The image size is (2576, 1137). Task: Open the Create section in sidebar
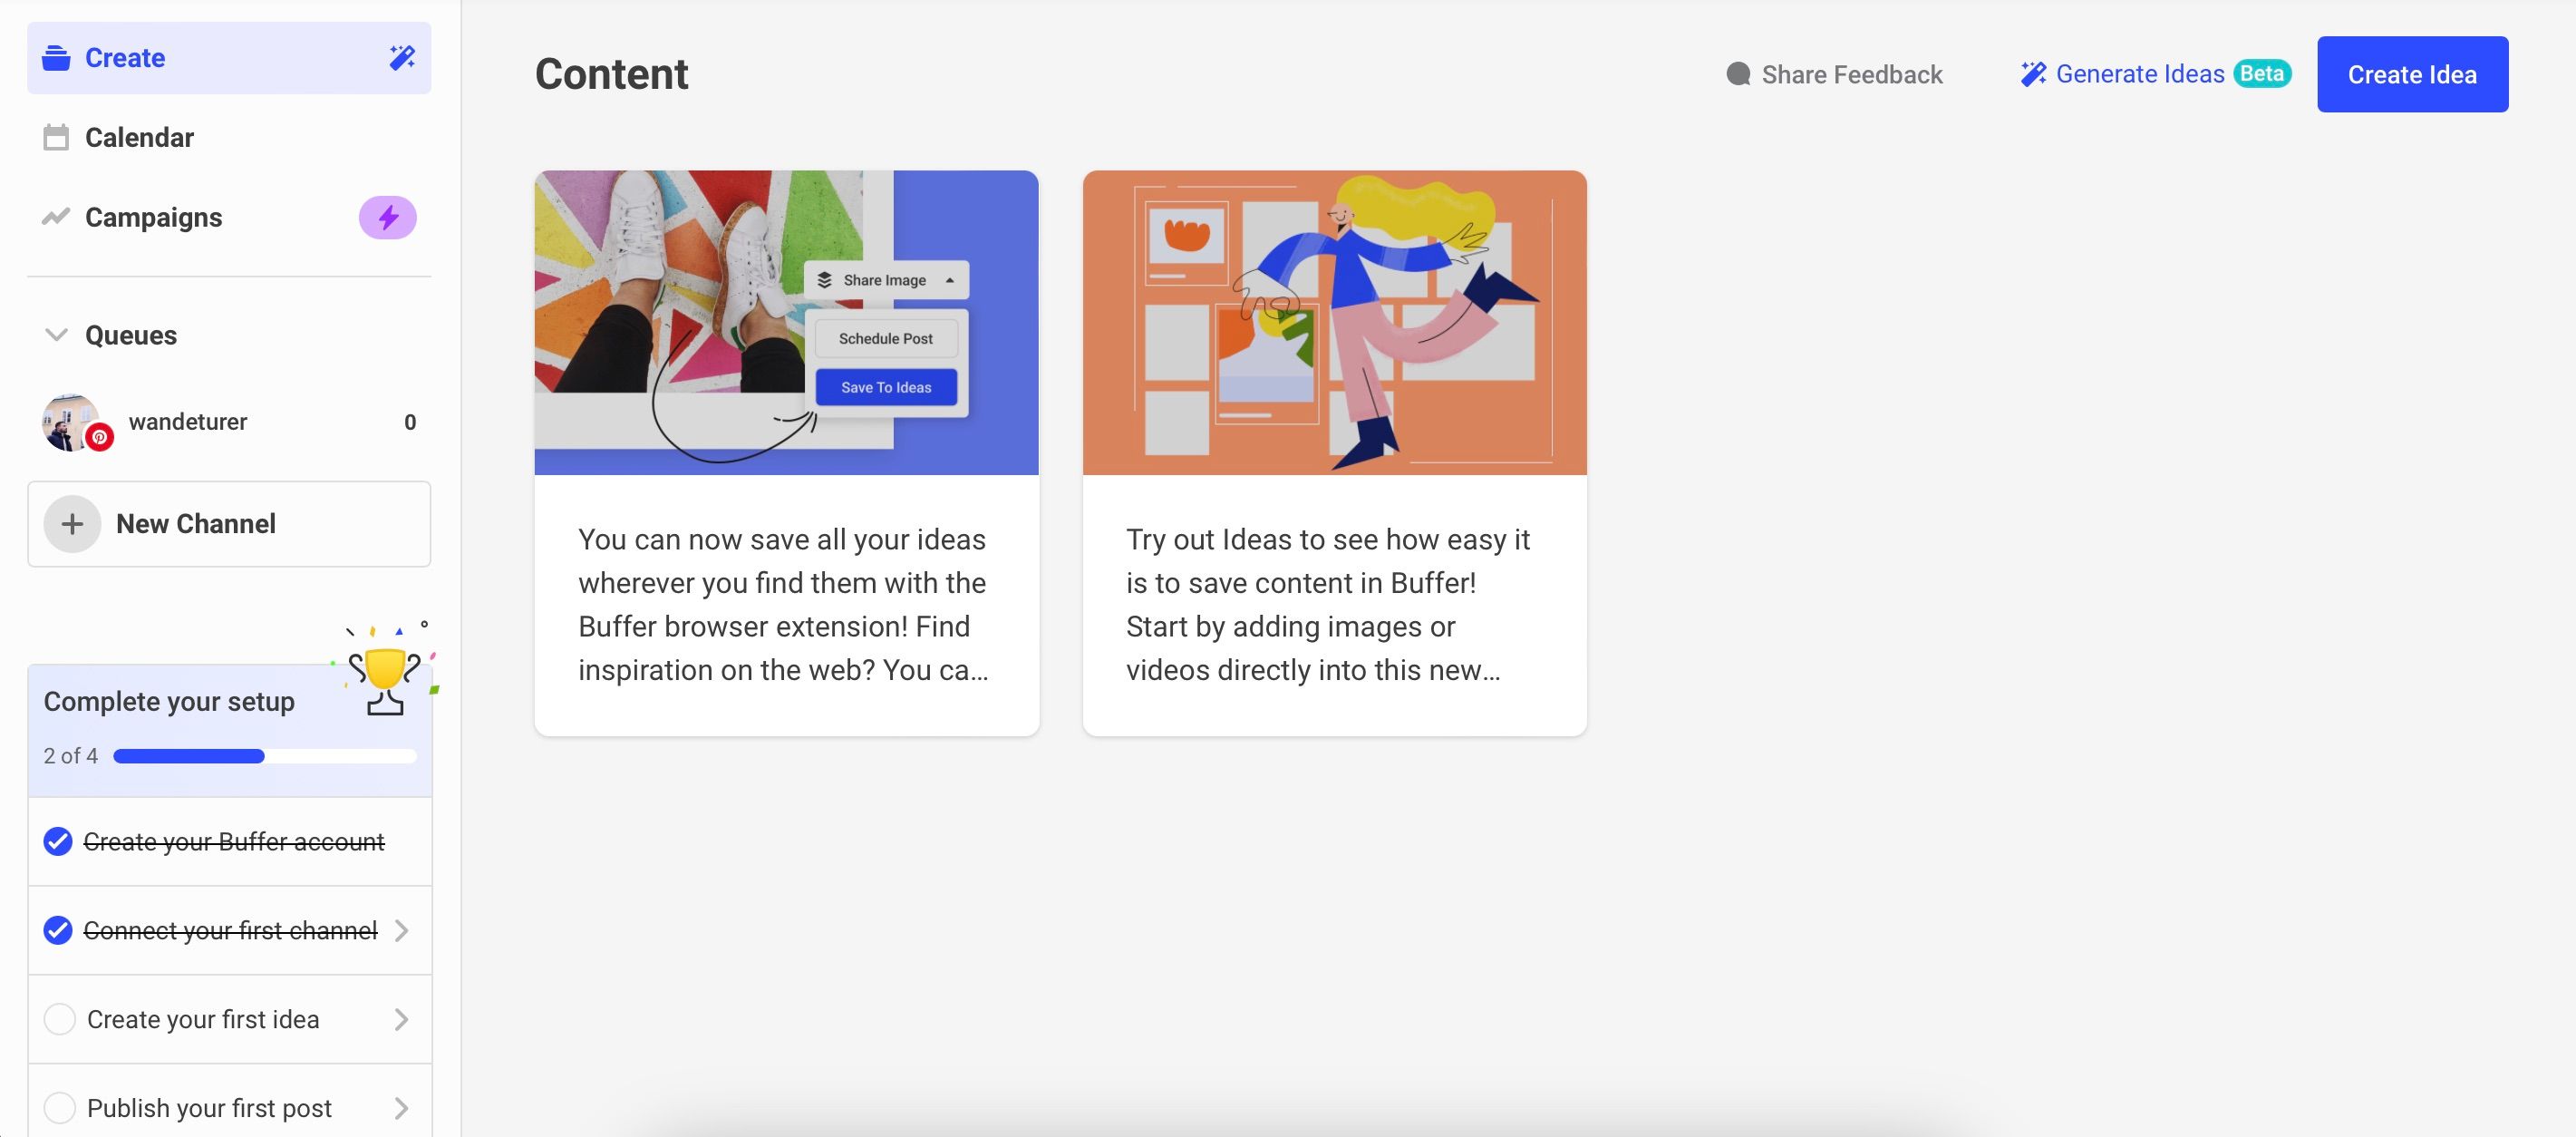point(125,58)
